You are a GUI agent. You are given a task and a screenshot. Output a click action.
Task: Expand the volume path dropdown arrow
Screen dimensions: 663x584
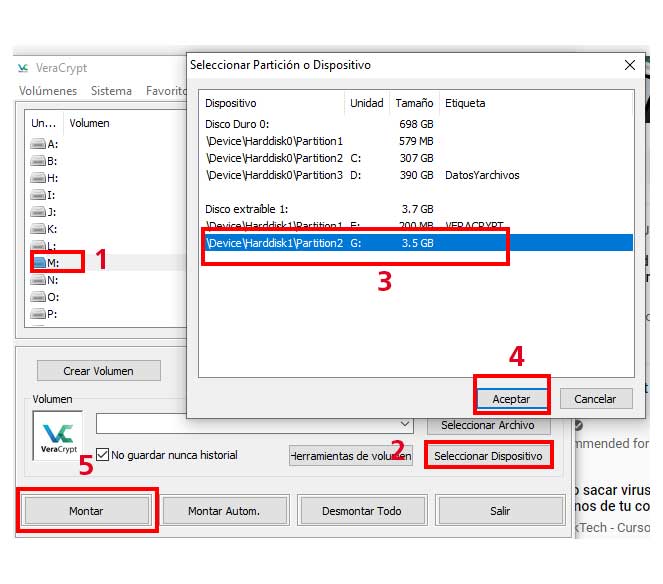point(405,424)
